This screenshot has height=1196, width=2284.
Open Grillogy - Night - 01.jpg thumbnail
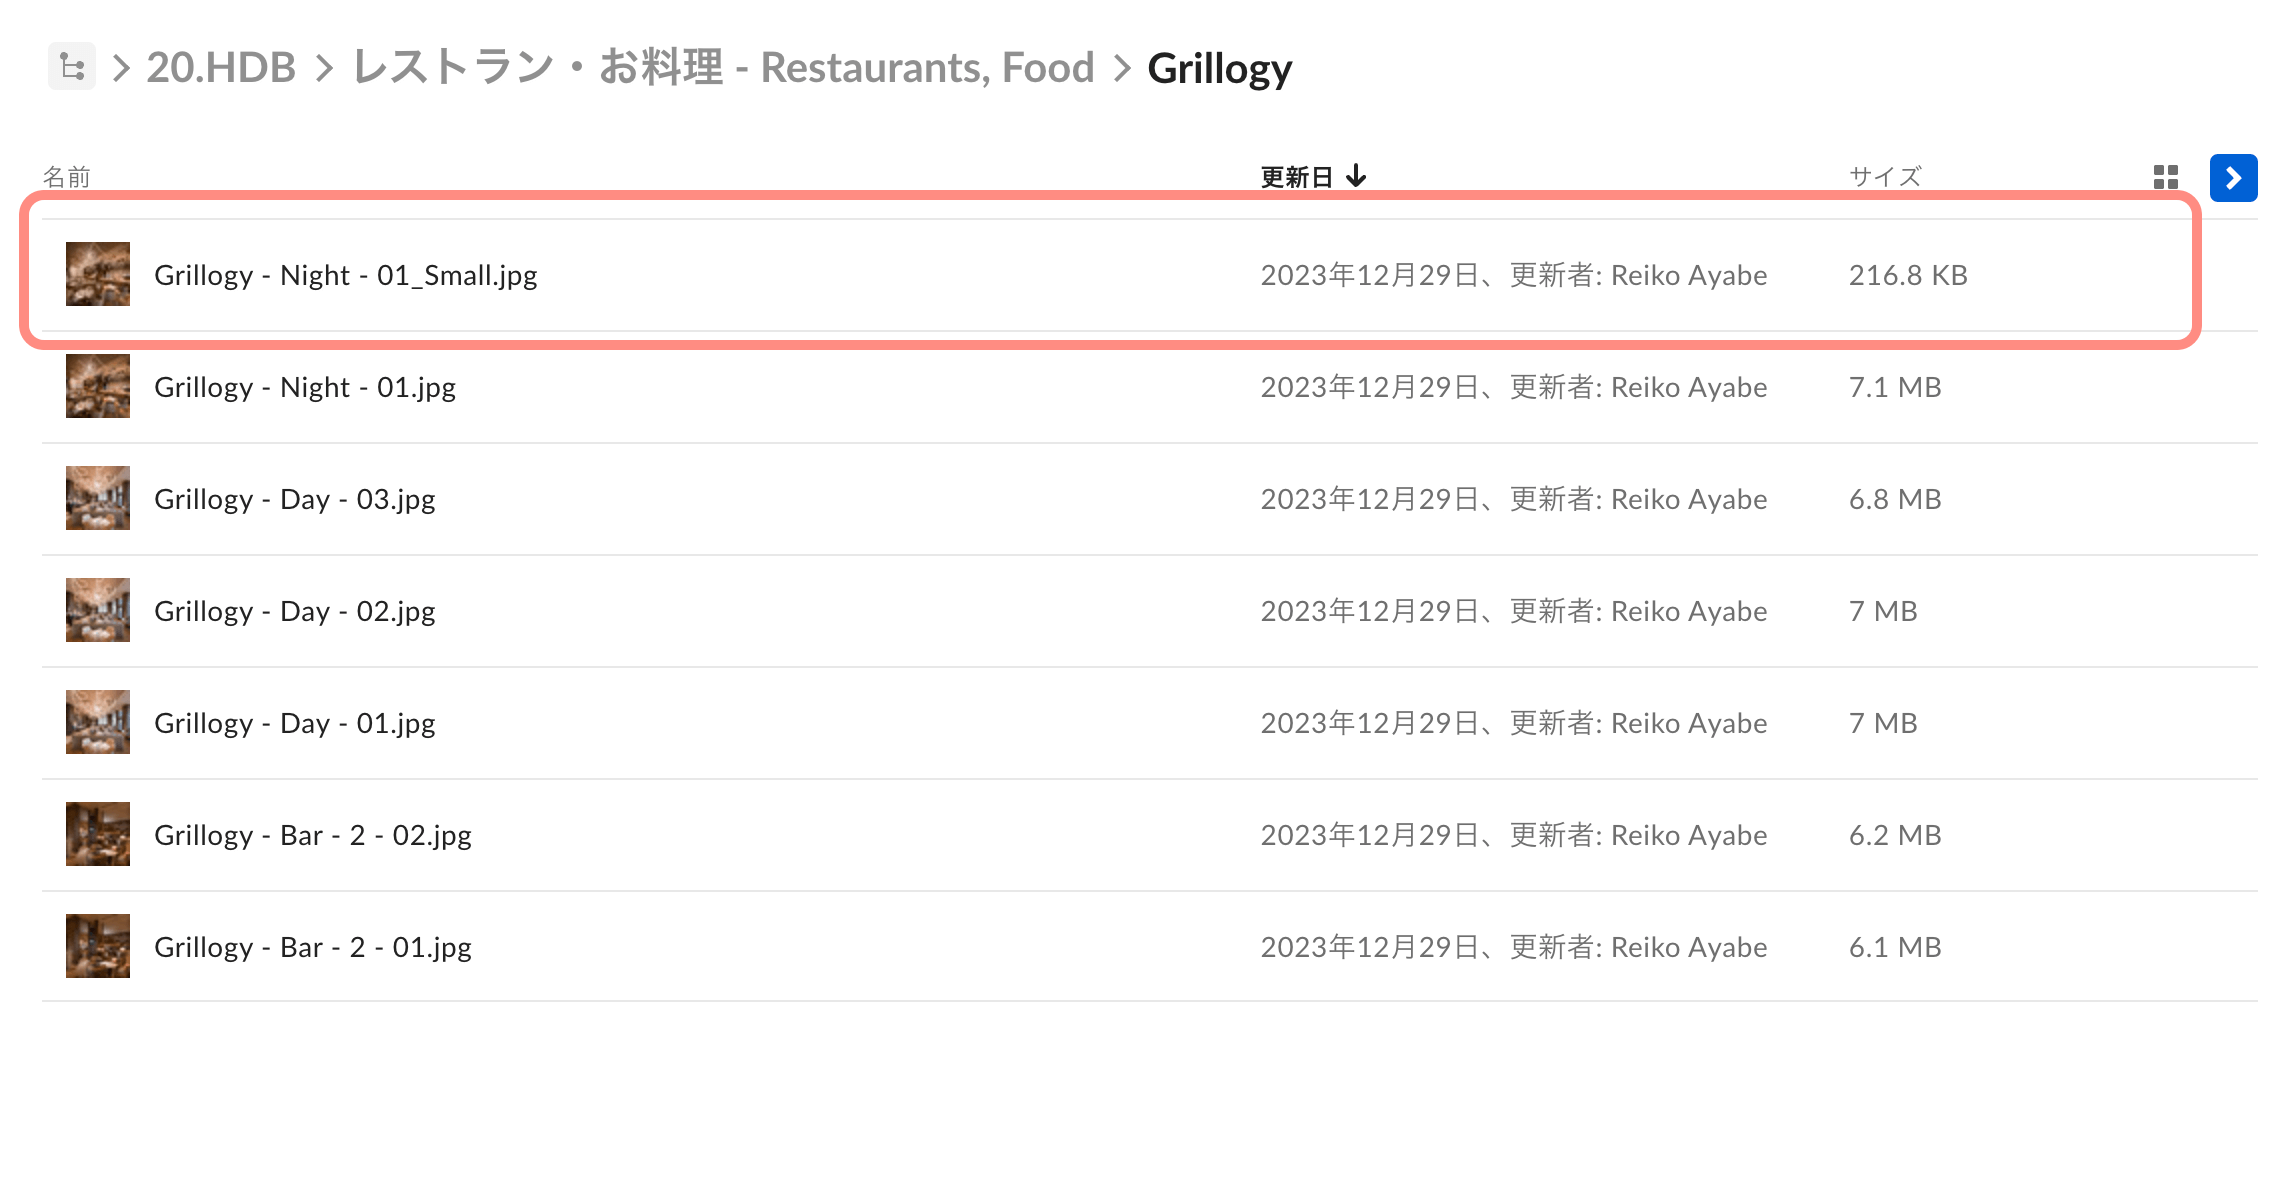[98, 386]
